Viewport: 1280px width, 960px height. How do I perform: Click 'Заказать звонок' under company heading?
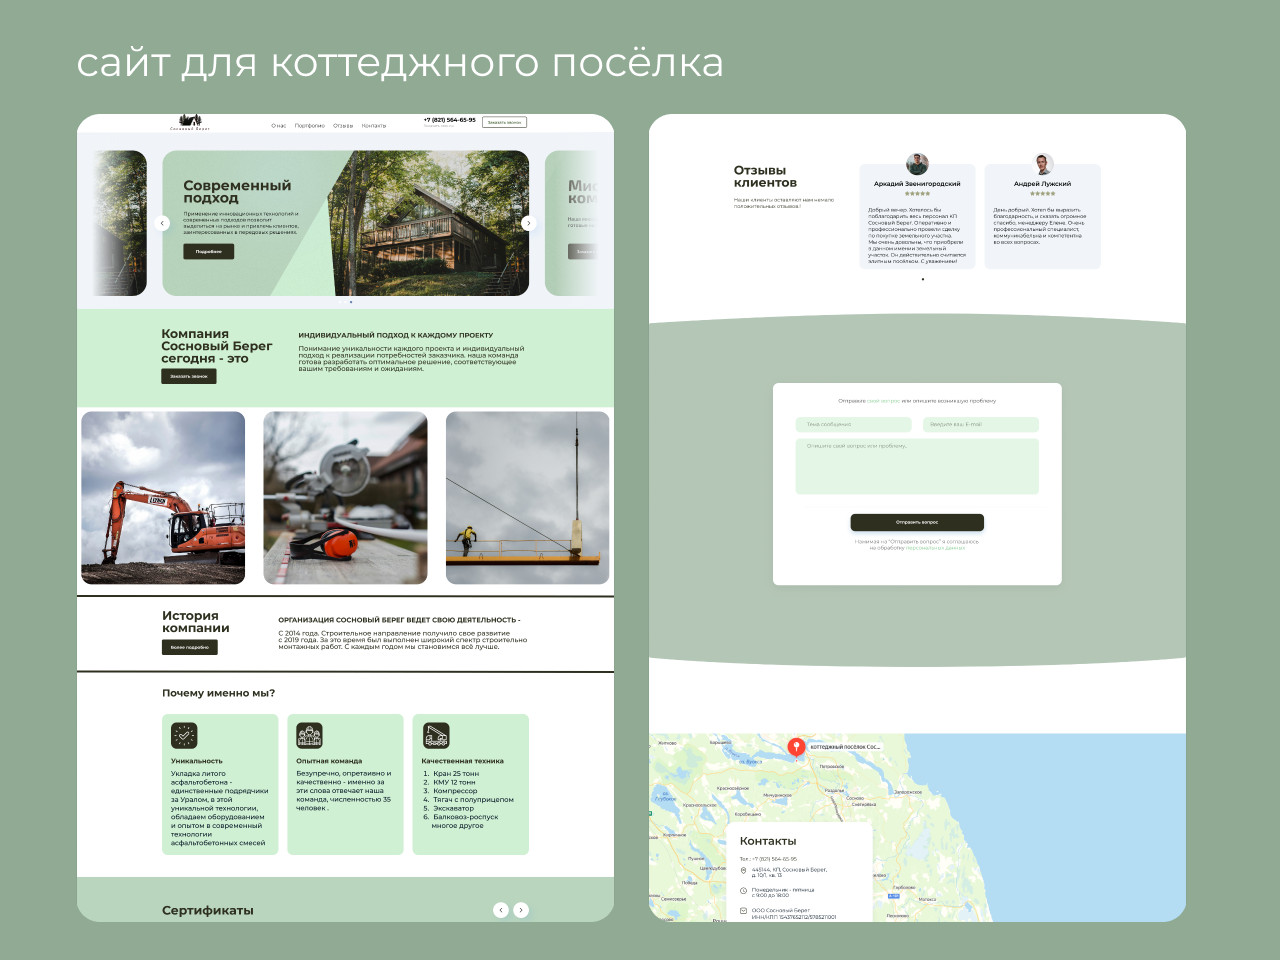[x=189, y=376]
